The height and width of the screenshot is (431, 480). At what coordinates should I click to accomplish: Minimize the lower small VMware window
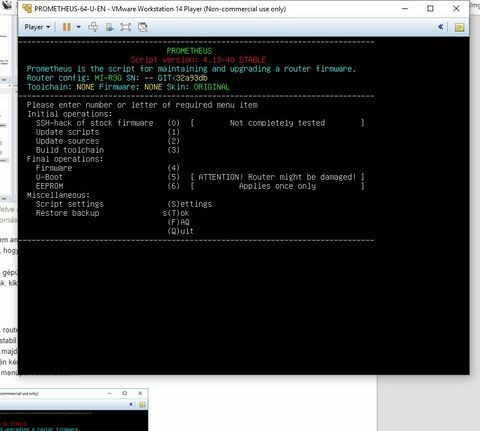pyautogui.click(x=109, y=394)
